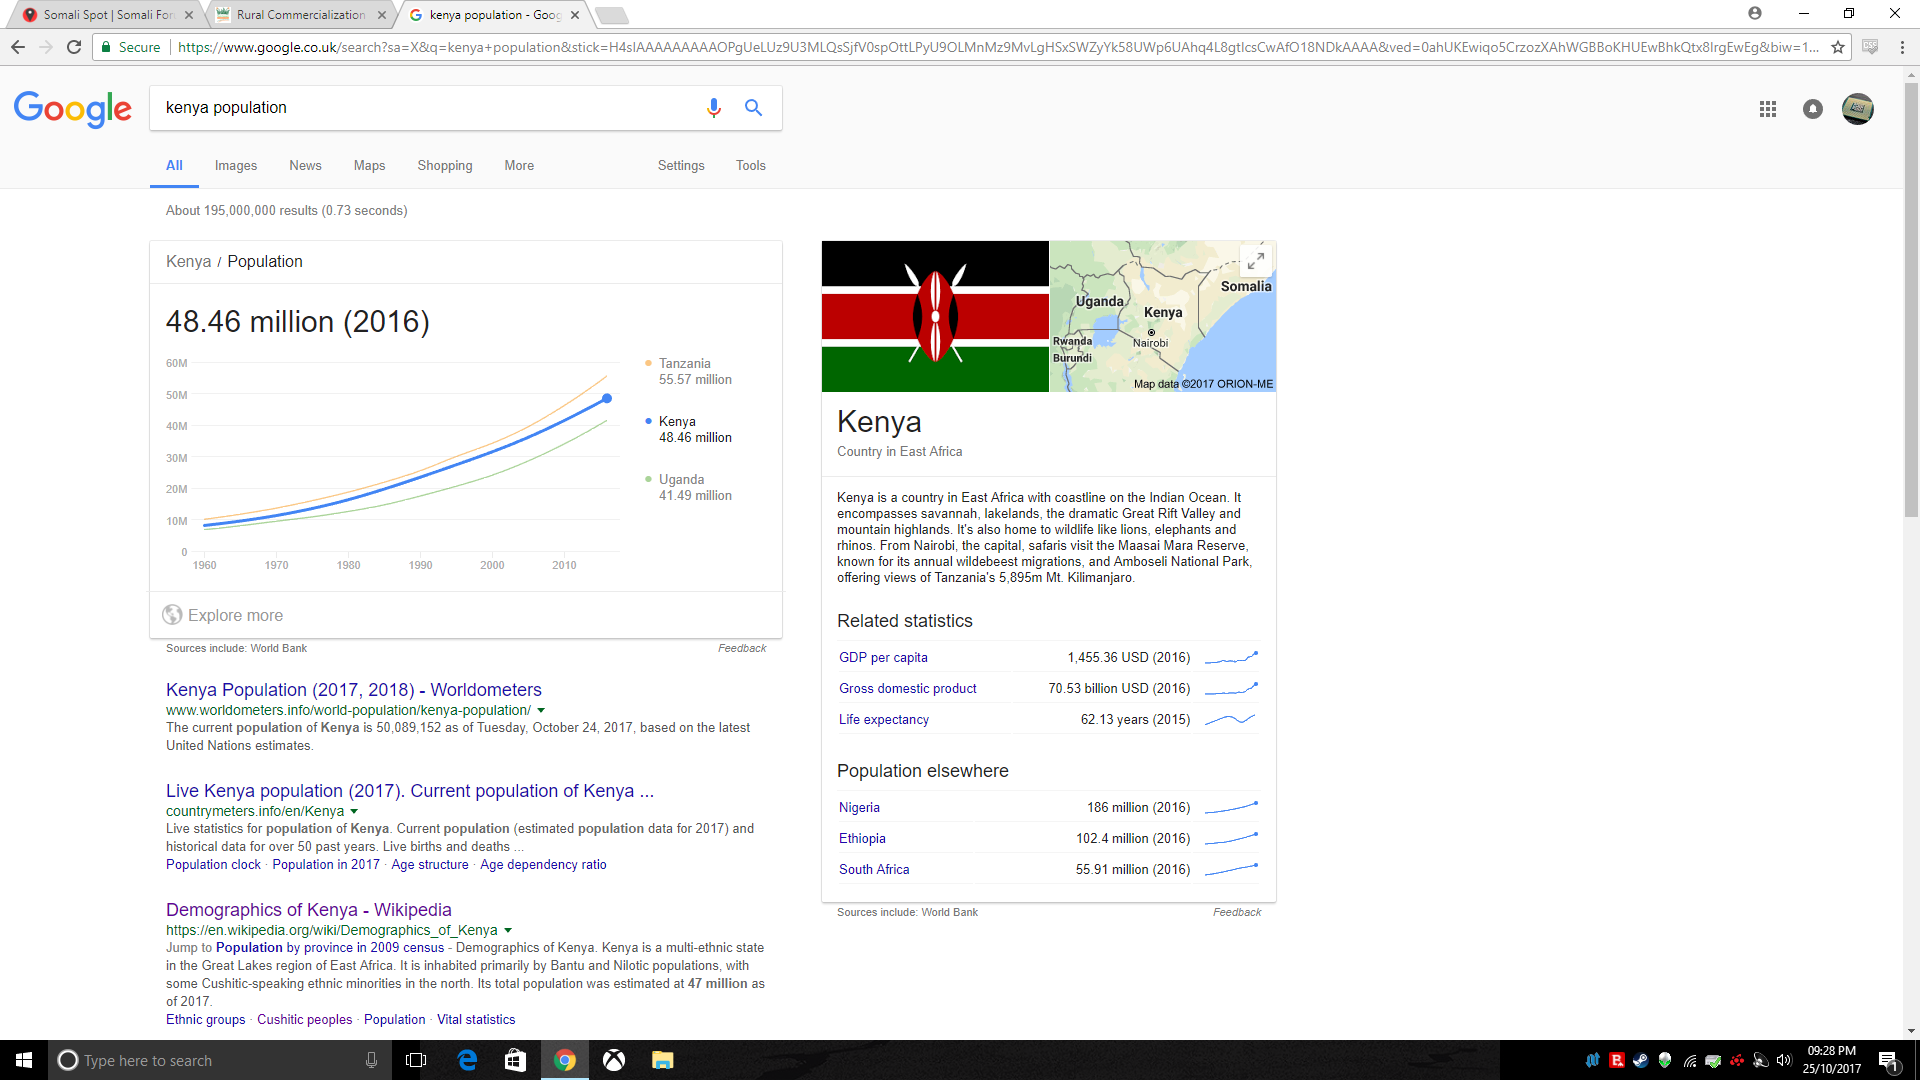Viewport: 1920px width, 1080px height.
Task: Switch to the Shopping results tab
Action: tap(445, 166)
